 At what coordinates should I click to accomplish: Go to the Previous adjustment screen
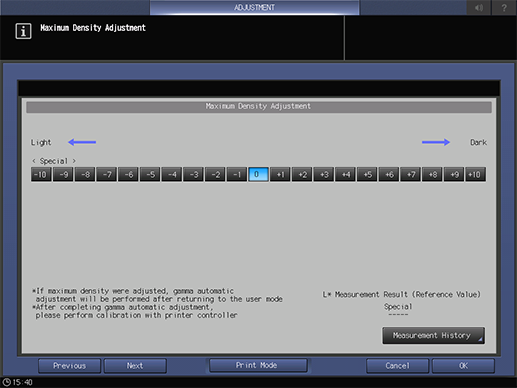(69, 366)
